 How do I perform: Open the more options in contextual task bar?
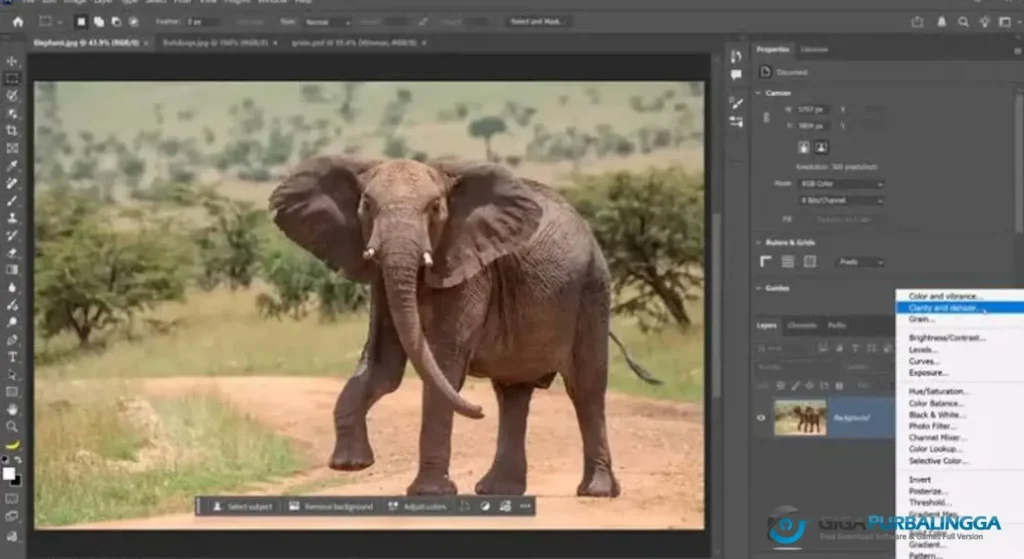525,506
